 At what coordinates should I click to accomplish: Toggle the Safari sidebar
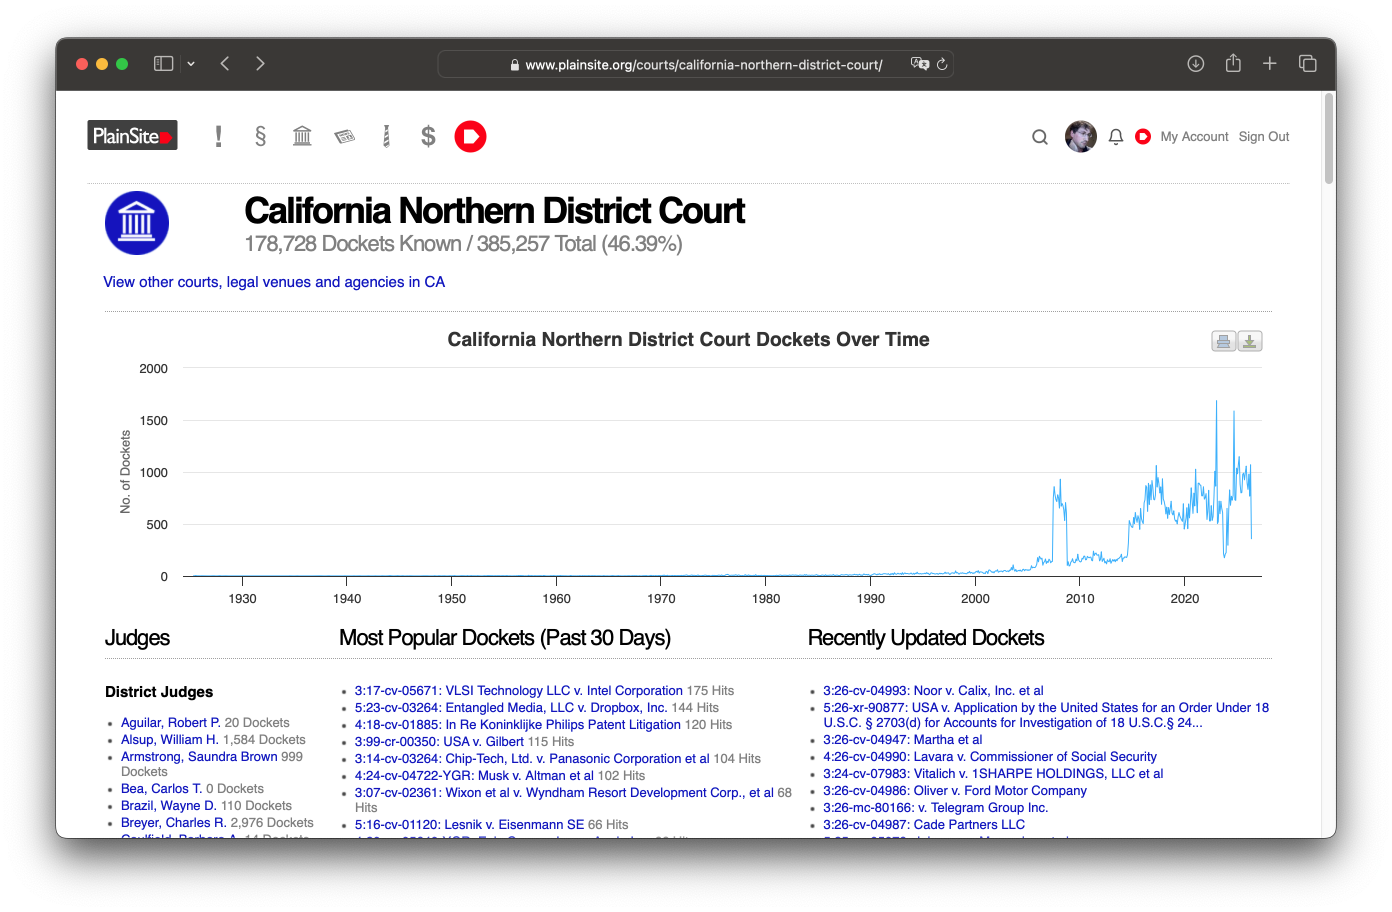164,63
